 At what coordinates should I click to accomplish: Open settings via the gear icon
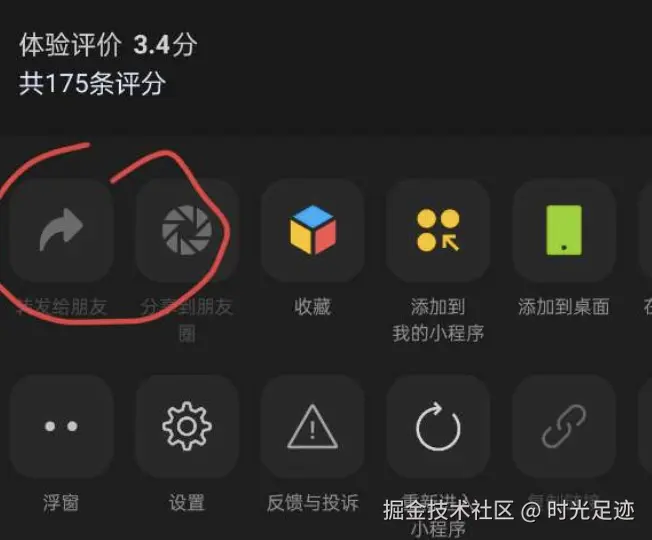coord(187,426)
